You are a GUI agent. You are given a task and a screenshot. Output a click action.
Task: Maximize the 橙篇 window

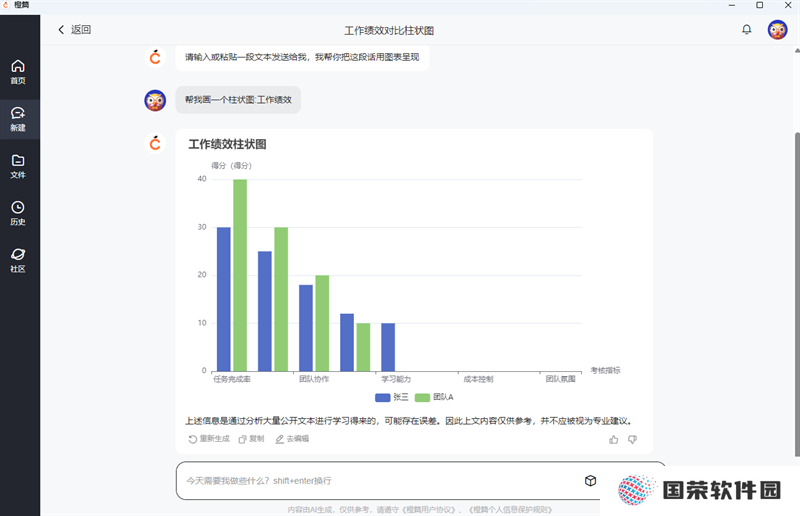760,5
